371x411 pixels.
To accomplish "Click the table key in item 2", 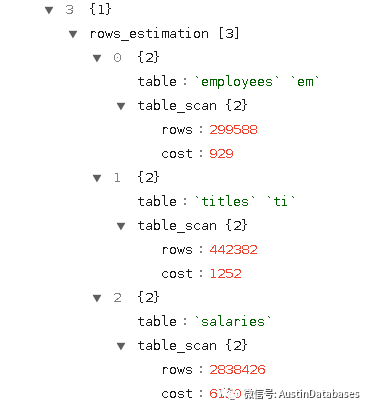I will (x=157, y=321).
